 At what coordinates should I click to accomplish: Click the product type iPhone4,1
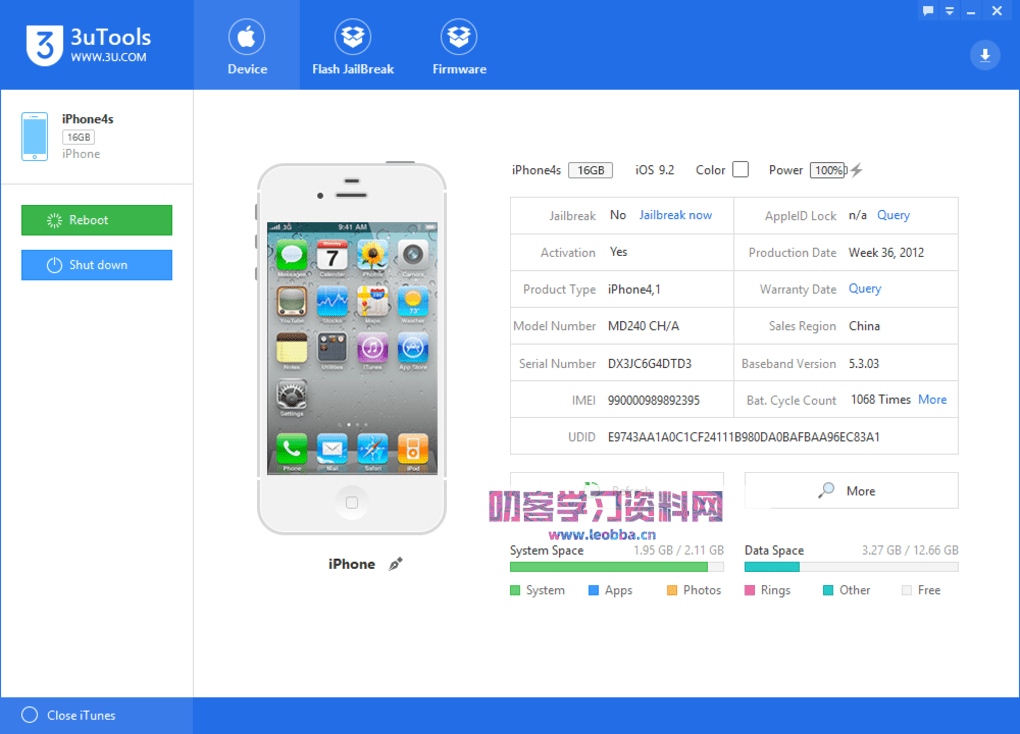pos(634,289)
